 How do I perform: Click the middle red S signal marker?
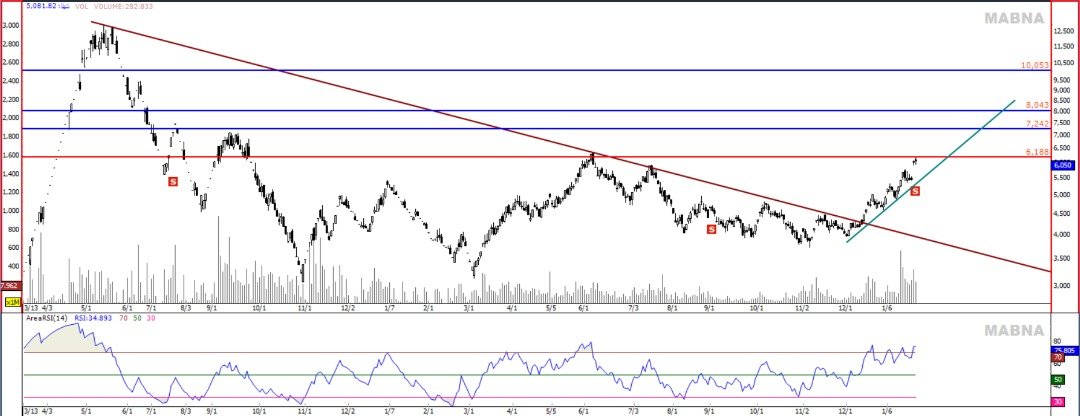(x=711, y=229)
